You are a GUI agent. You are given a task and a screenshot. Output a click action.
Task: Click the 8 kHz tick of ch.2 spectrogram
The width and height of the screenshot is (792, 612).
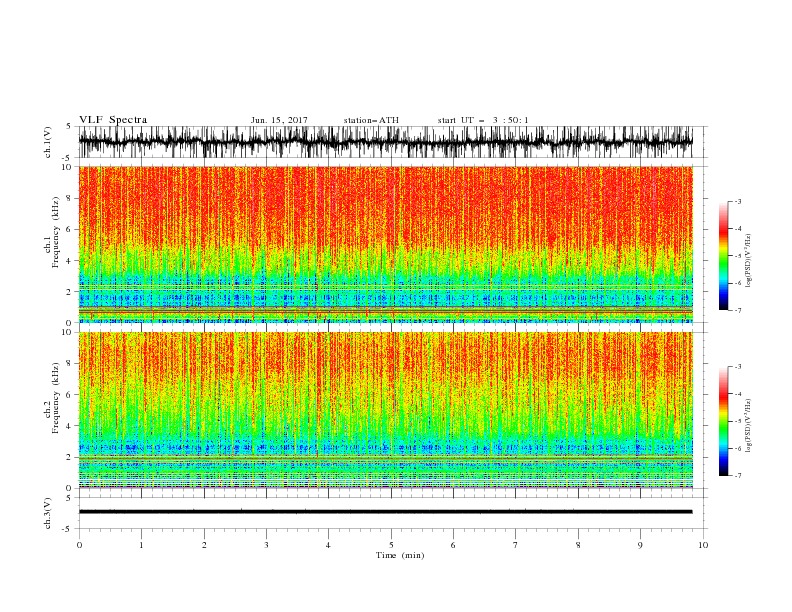[70, 364]
